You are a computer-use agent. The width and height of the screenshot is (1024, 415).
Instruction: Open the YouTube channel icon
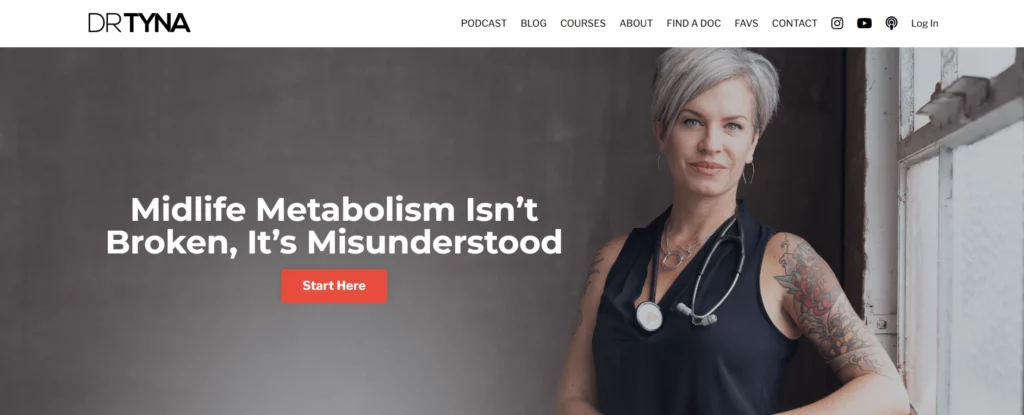[x=864, y=24]
